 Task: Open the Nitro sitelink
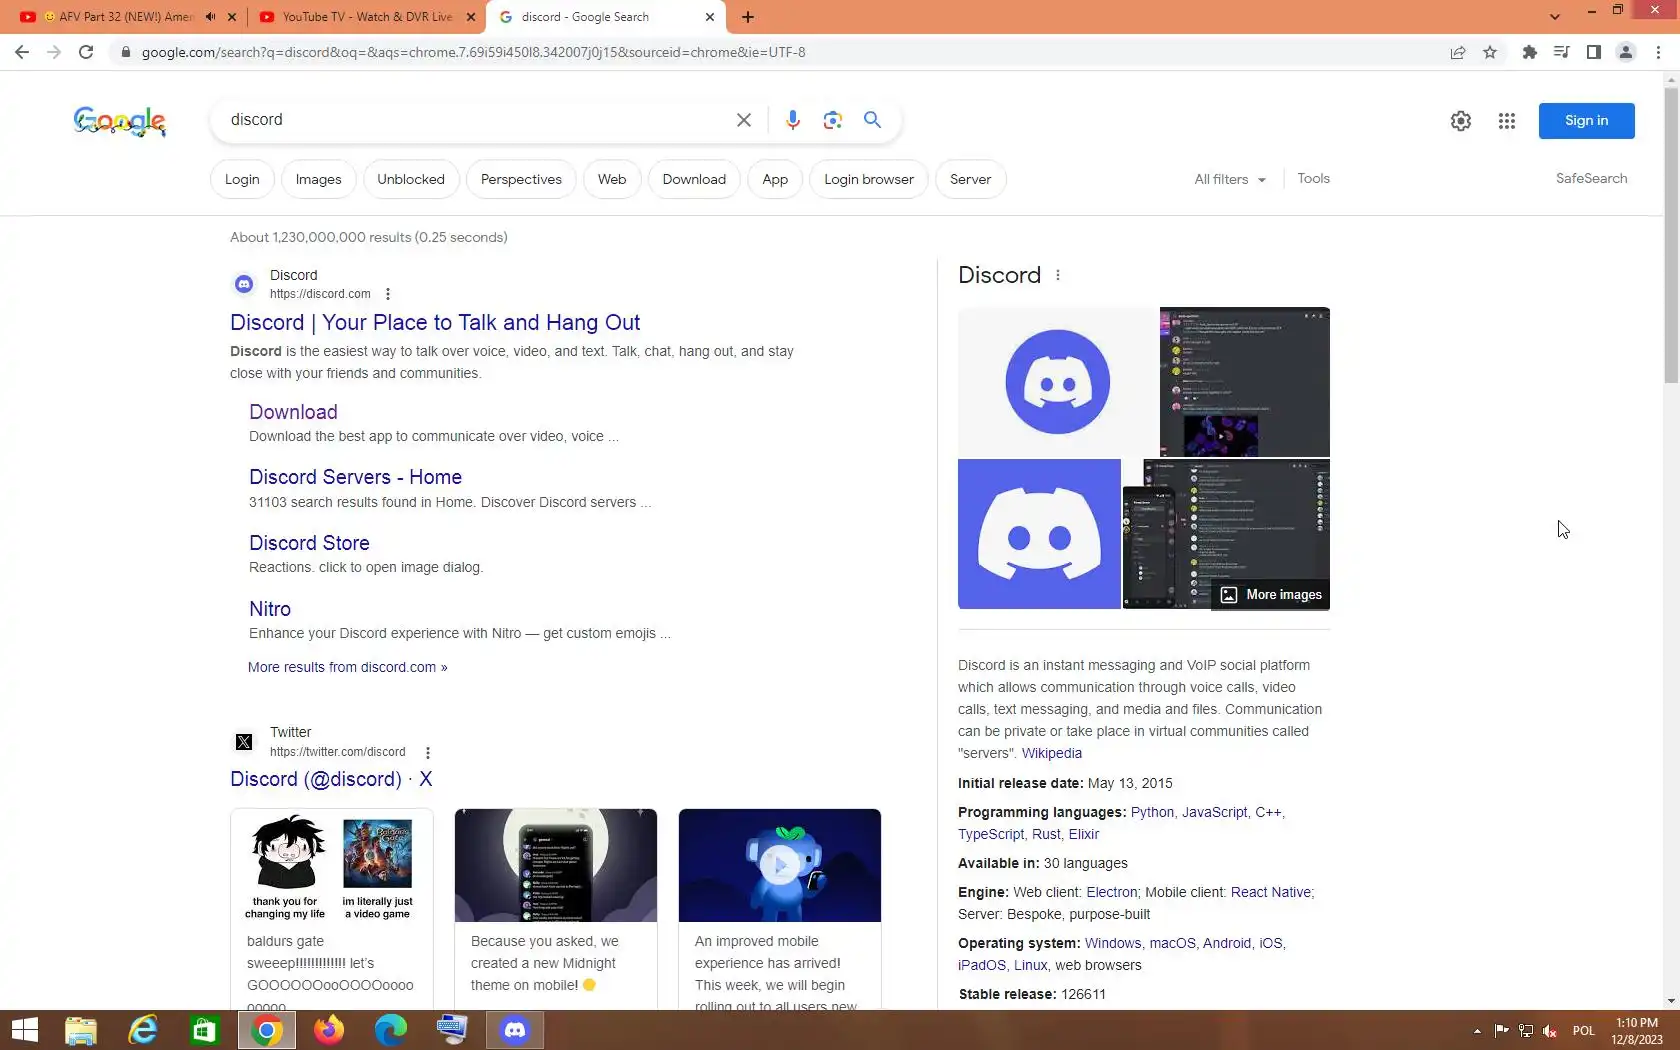[x=270, y=609]
